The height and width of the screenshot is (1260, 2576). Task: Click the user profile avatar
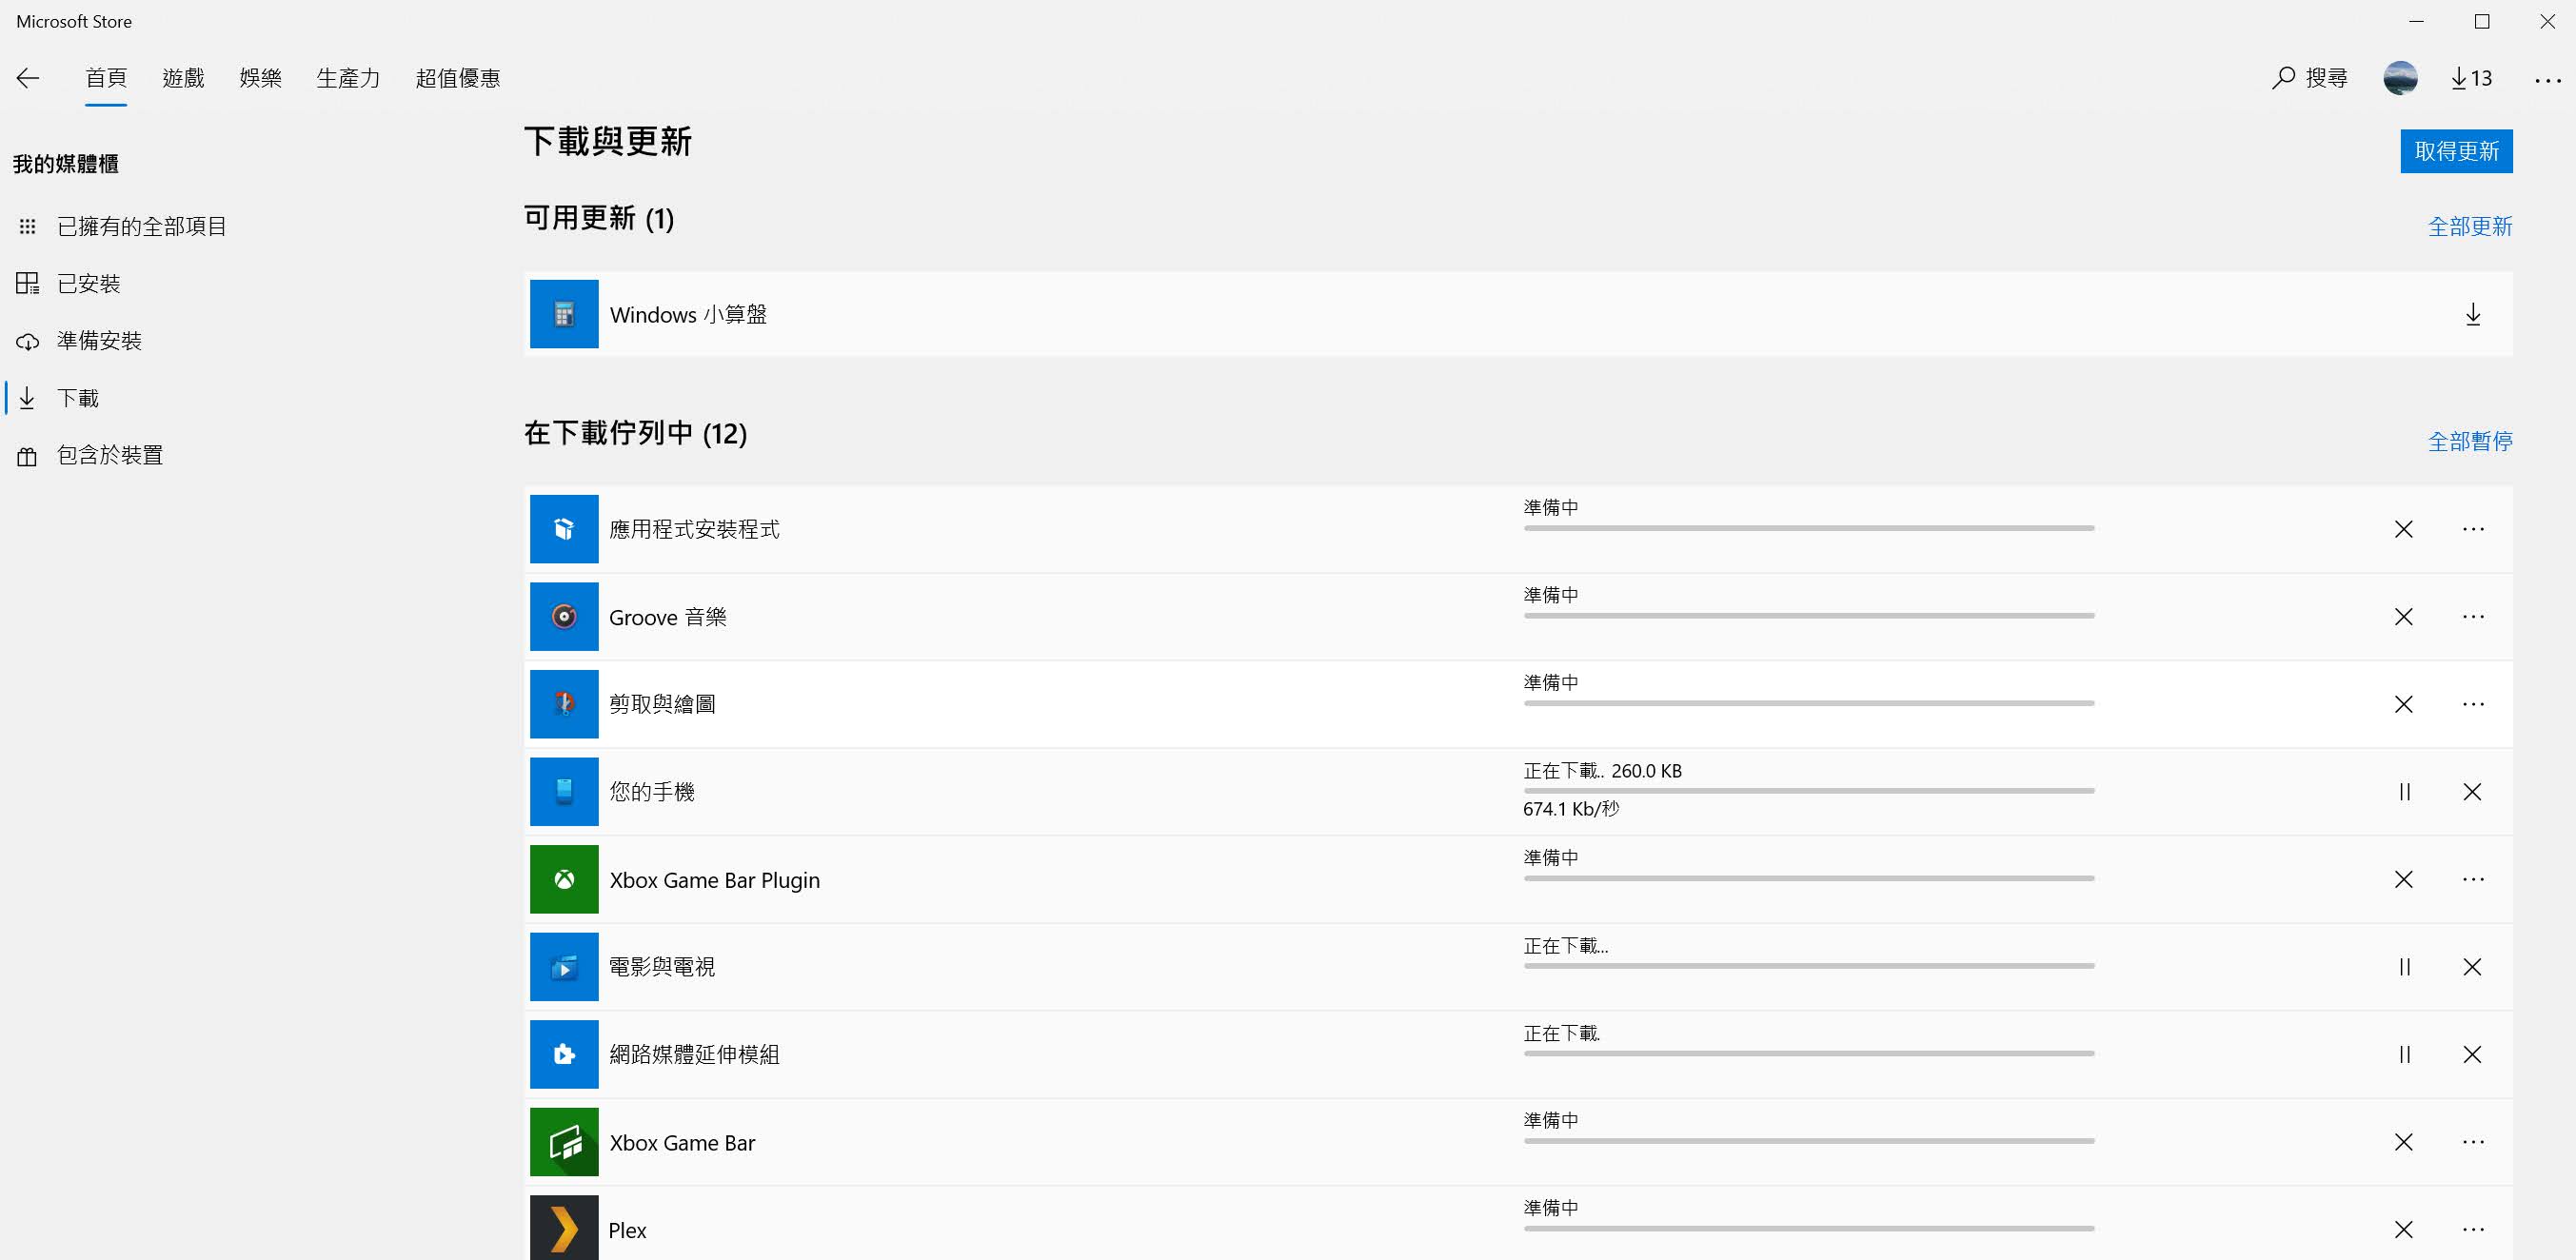point(2400,78)
